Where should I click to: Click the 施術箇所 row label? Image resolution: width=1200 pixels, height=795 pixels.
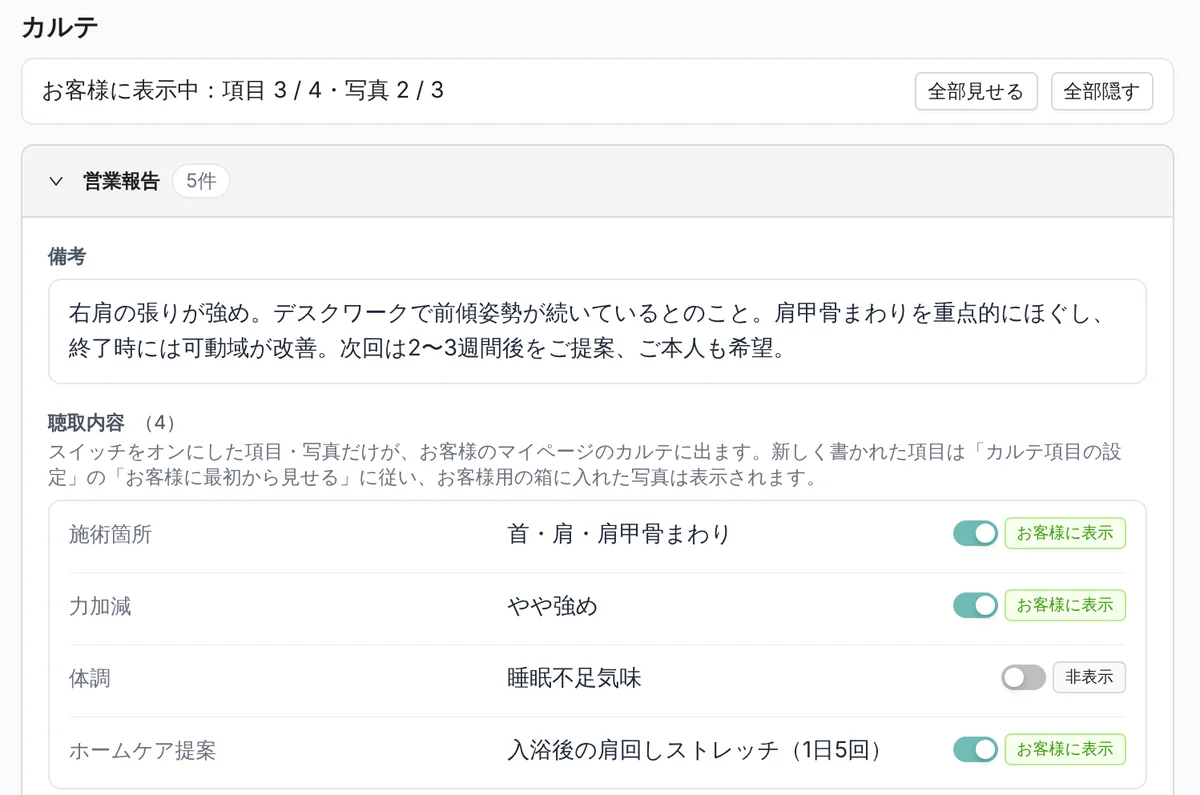(x=110, y=535)
